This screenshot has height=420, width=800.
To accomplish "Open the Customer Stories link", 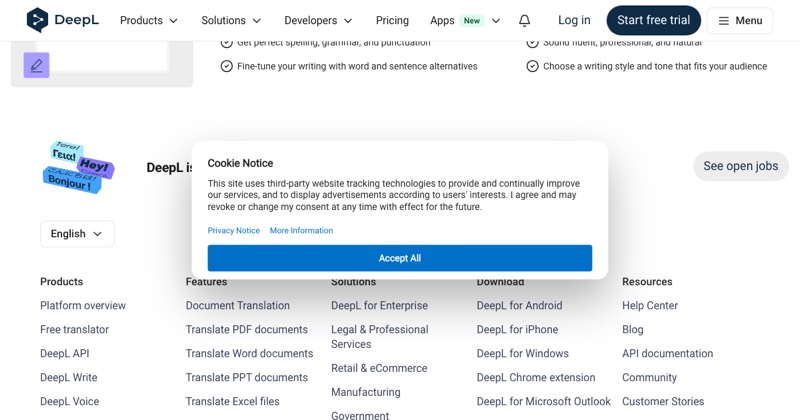I will pos(663,402).
